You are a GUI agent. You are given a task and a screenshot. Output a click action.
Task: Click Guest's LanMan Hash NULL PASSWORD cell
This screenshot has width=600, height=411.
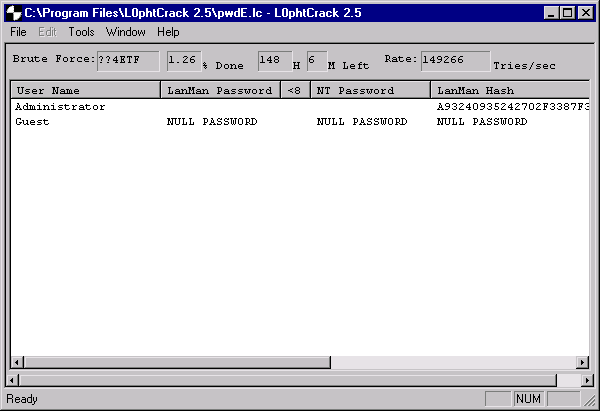[482, 122]
